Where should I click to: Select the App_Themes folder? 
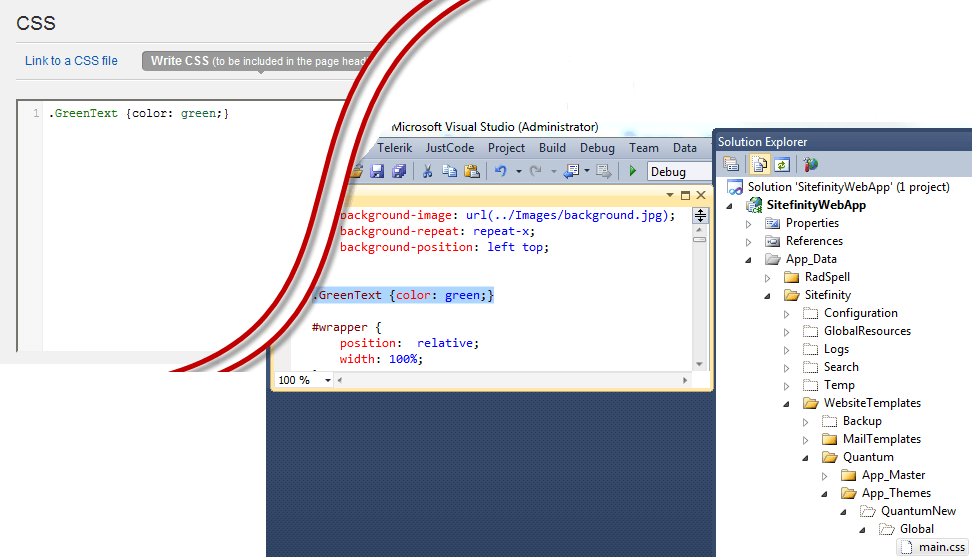pyautogui.click(x=896, y=493)
